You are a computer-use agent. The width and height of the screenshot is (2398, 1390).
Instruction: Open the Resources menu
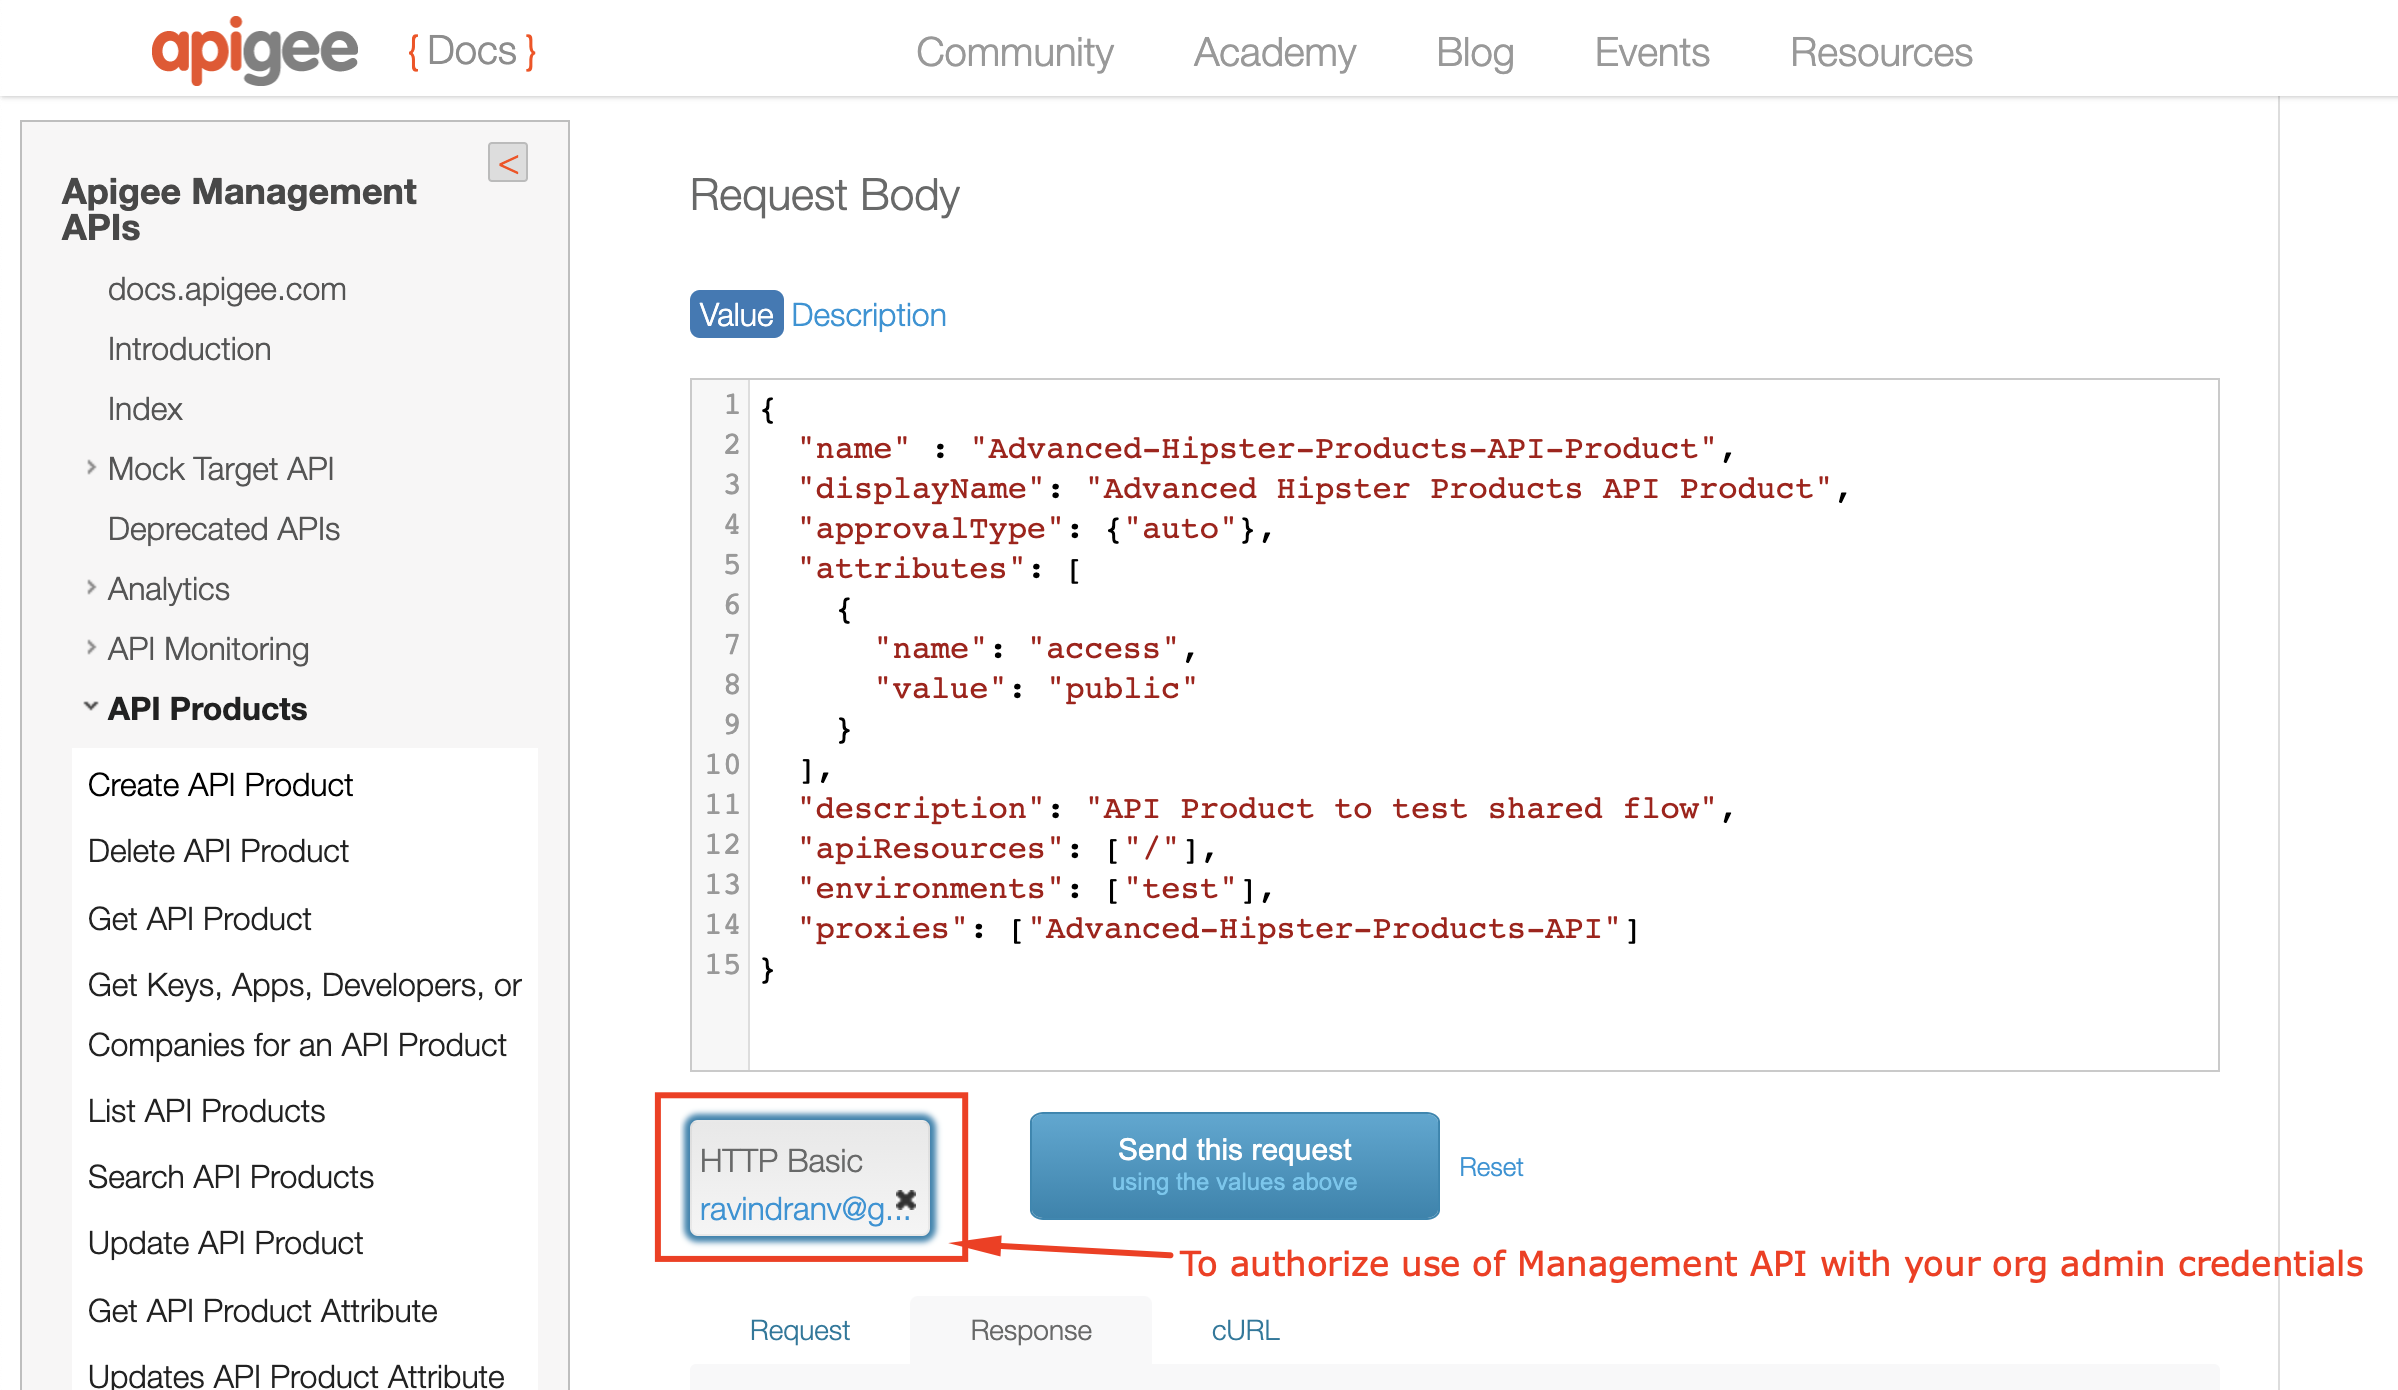point(1881,52)
